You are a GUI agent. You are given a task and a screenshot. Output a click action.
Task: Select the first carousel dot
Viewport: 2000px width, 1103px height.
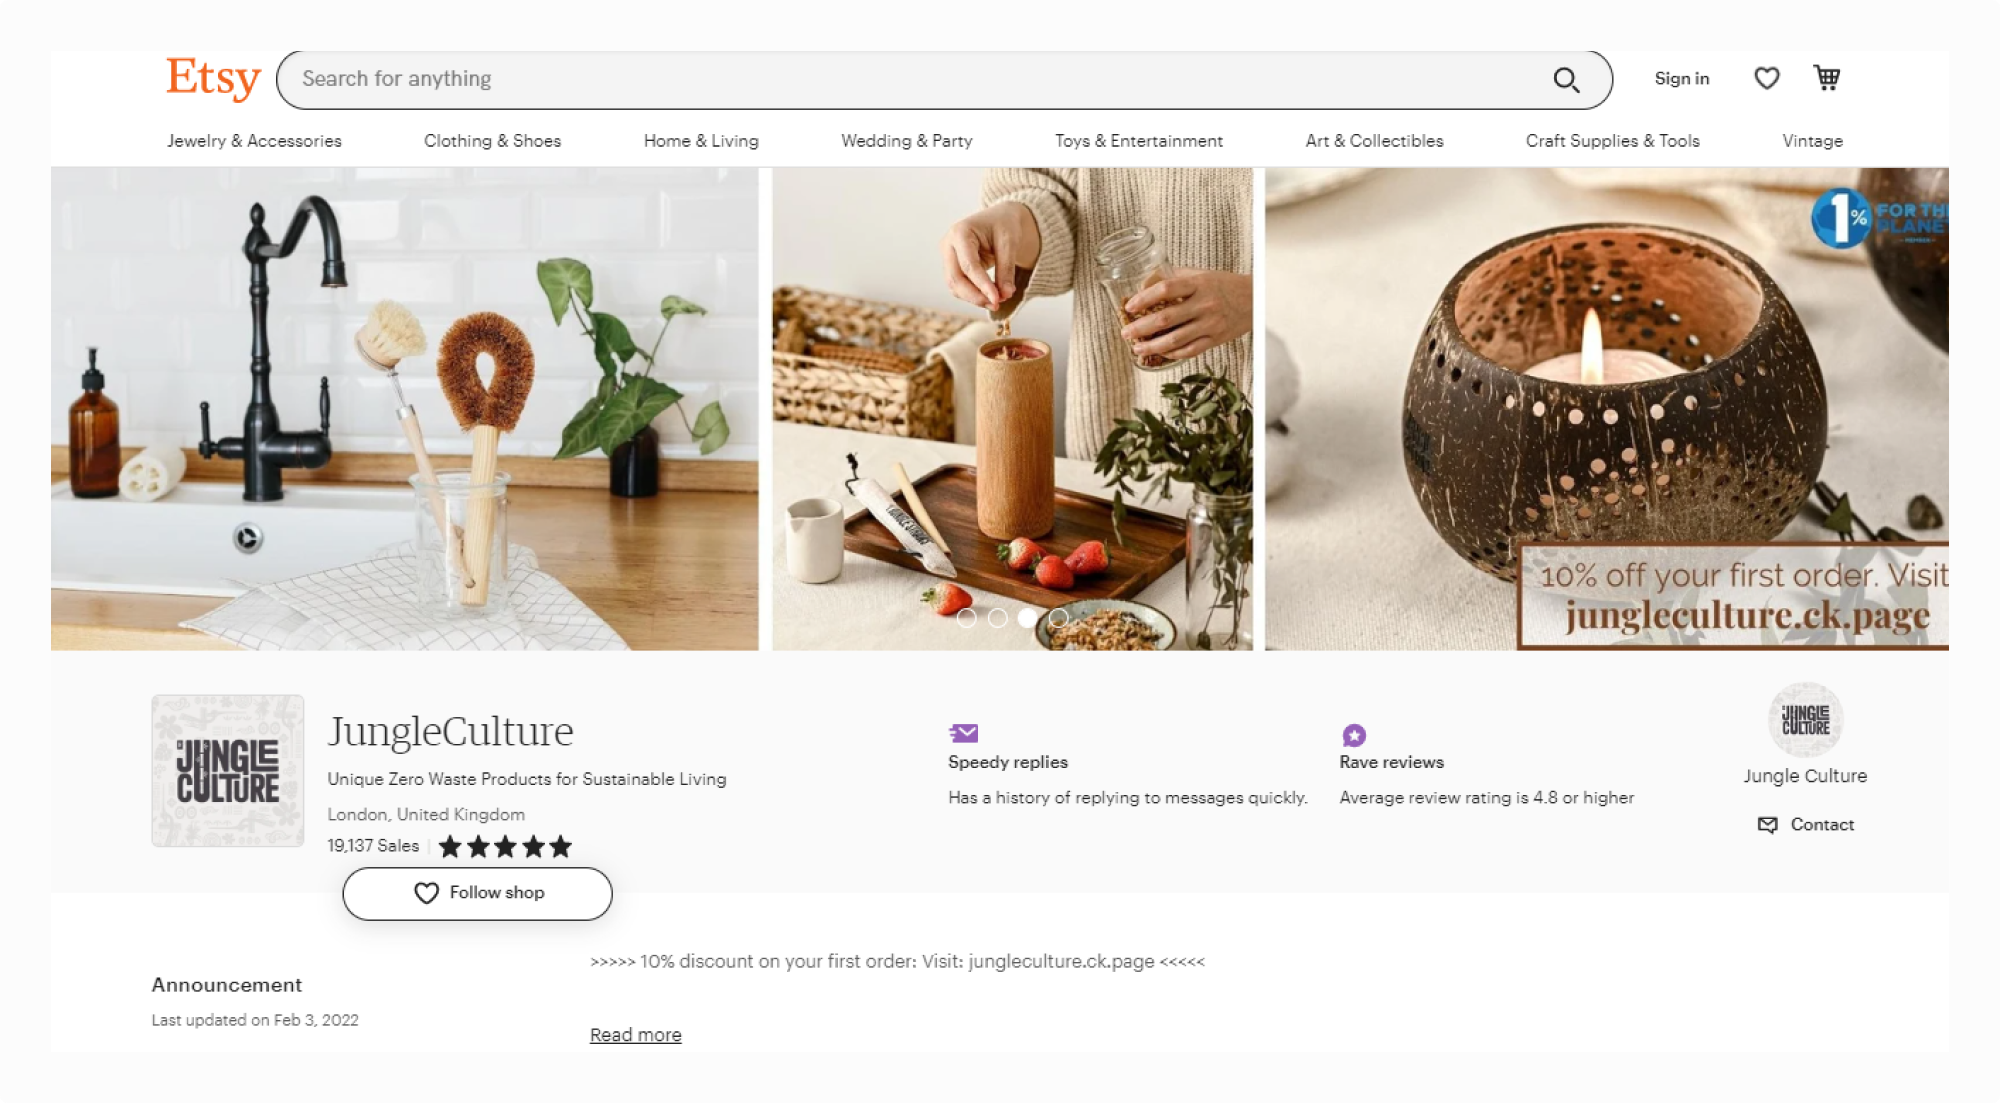coord(966,618)
